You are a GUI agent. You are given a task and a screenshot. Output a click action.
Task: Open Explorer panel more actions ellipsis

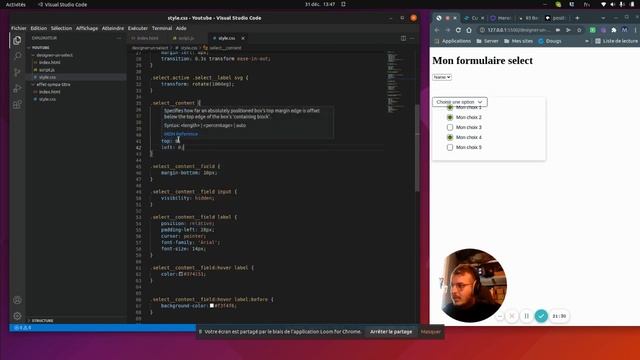click(119, 38)
